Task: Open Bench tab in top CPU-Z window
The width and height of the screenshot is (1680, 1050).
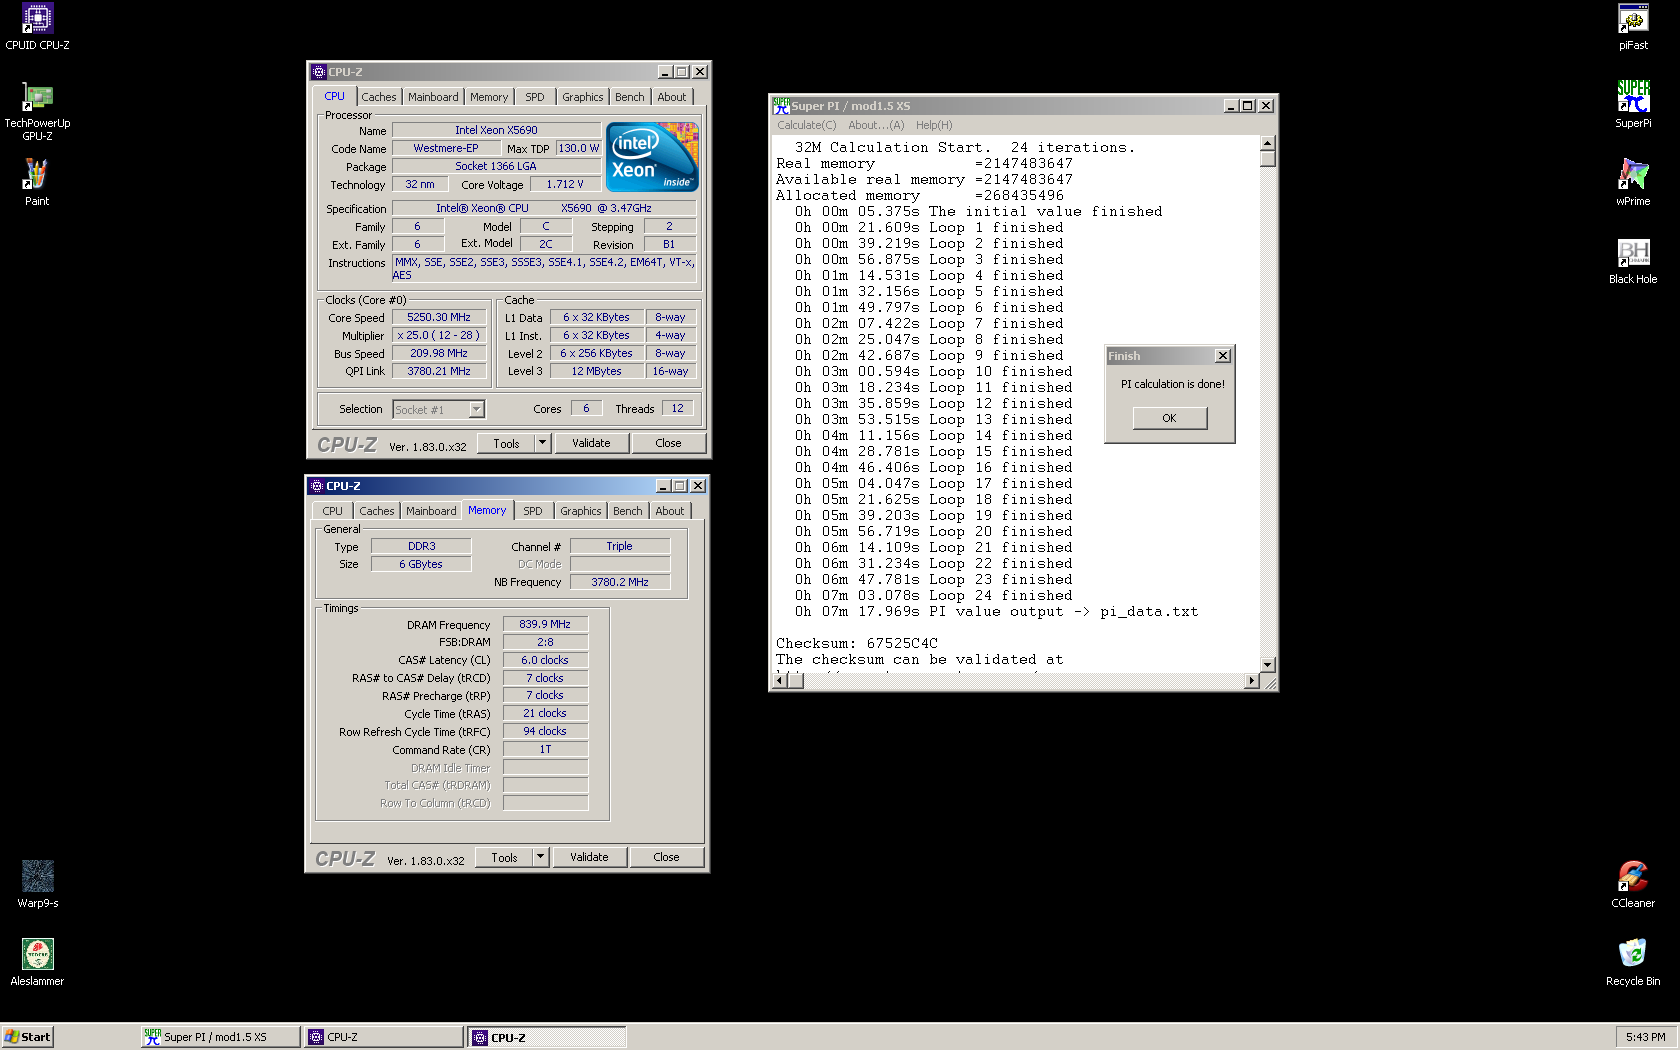Action: (629, 97)
